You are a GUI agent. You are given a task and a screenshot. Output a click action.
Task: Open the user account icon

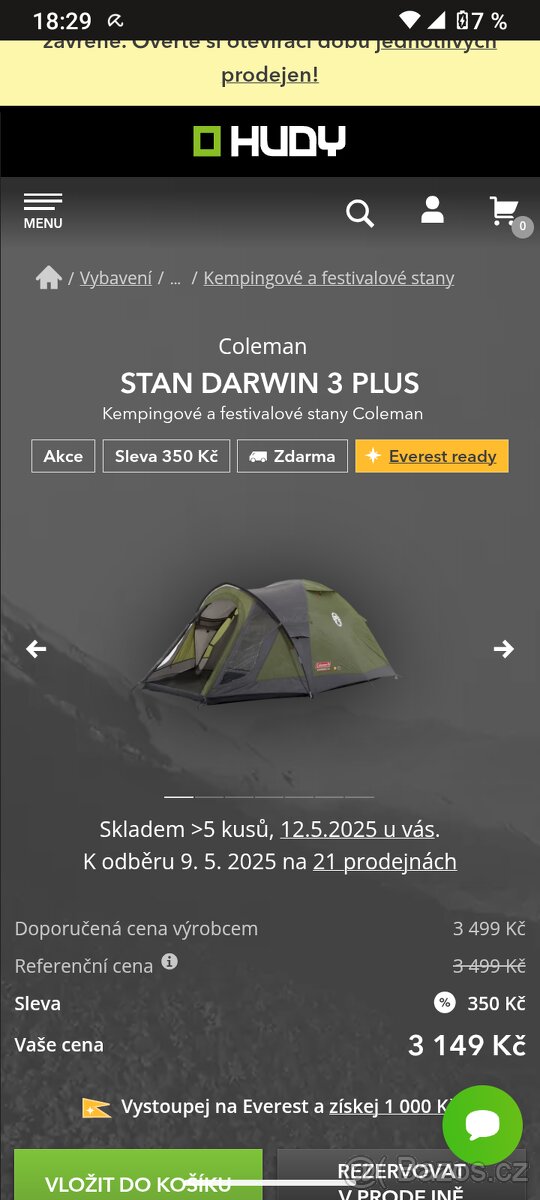[432, 210]
